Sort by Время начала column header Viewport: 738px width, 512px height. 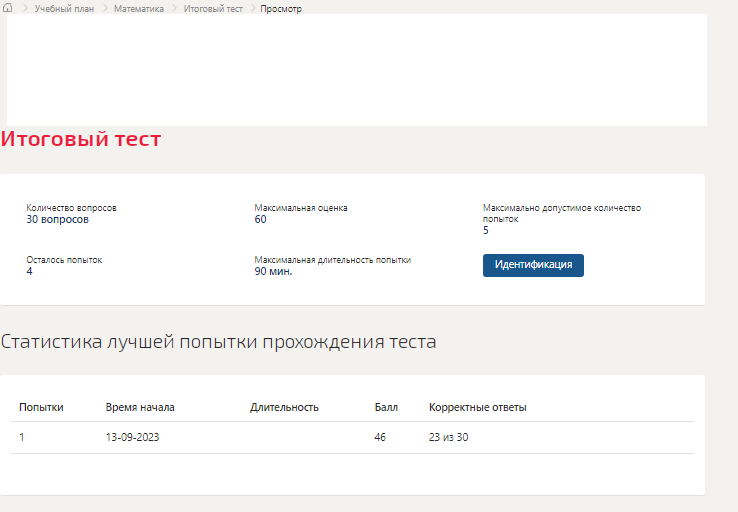[x=140, y=407]
